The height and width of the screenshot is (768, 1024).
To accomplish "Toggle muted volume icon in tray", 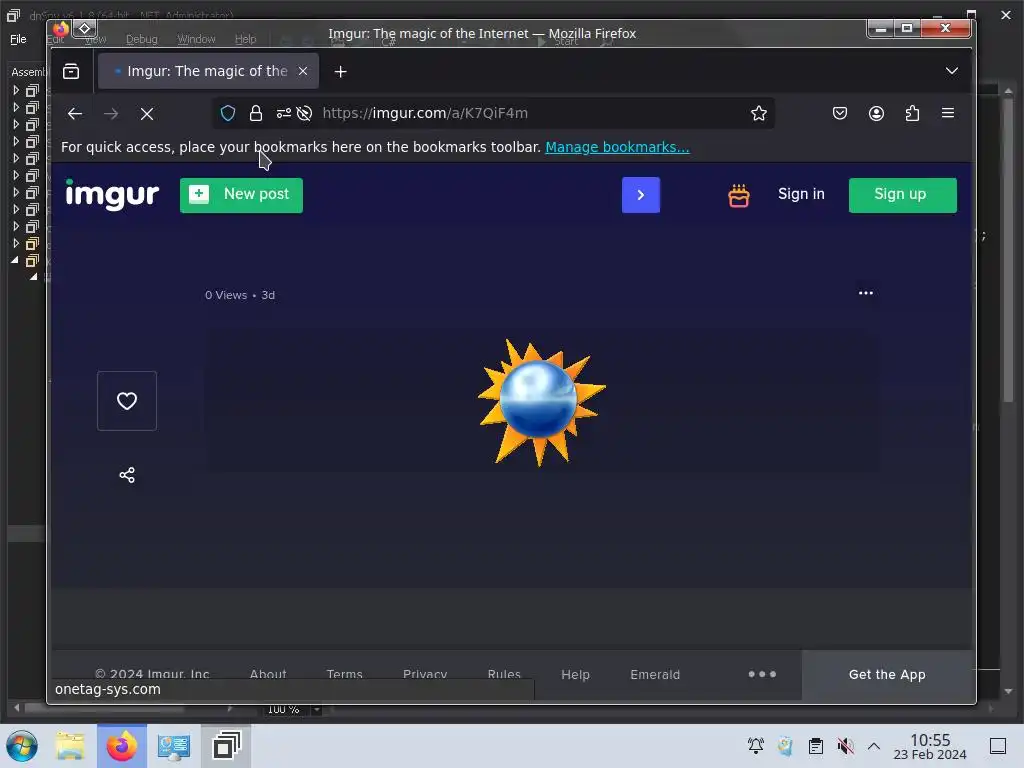I will 845,746.
